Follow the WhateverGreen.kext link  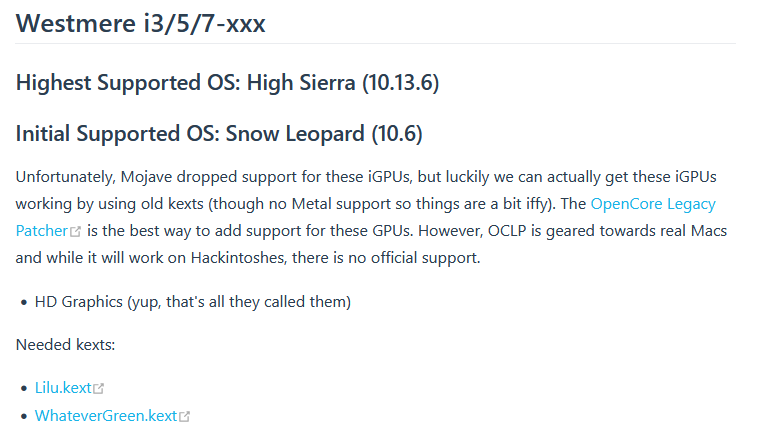pos(106,415)
